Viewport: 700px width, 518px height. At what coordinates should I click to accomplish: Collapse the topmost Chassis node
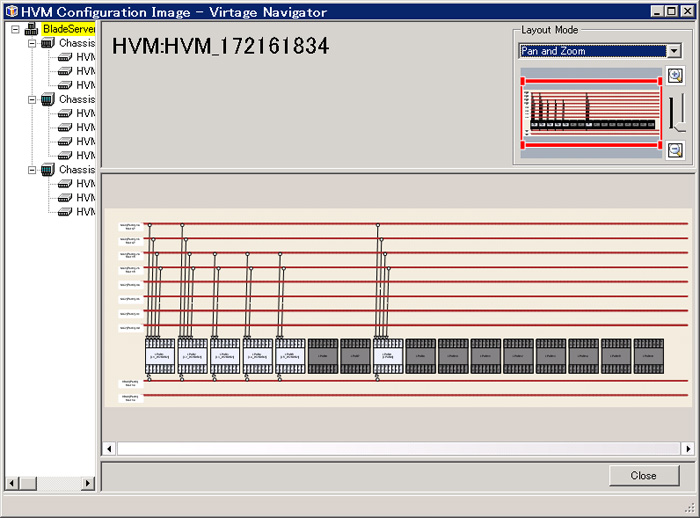[32, 43]
